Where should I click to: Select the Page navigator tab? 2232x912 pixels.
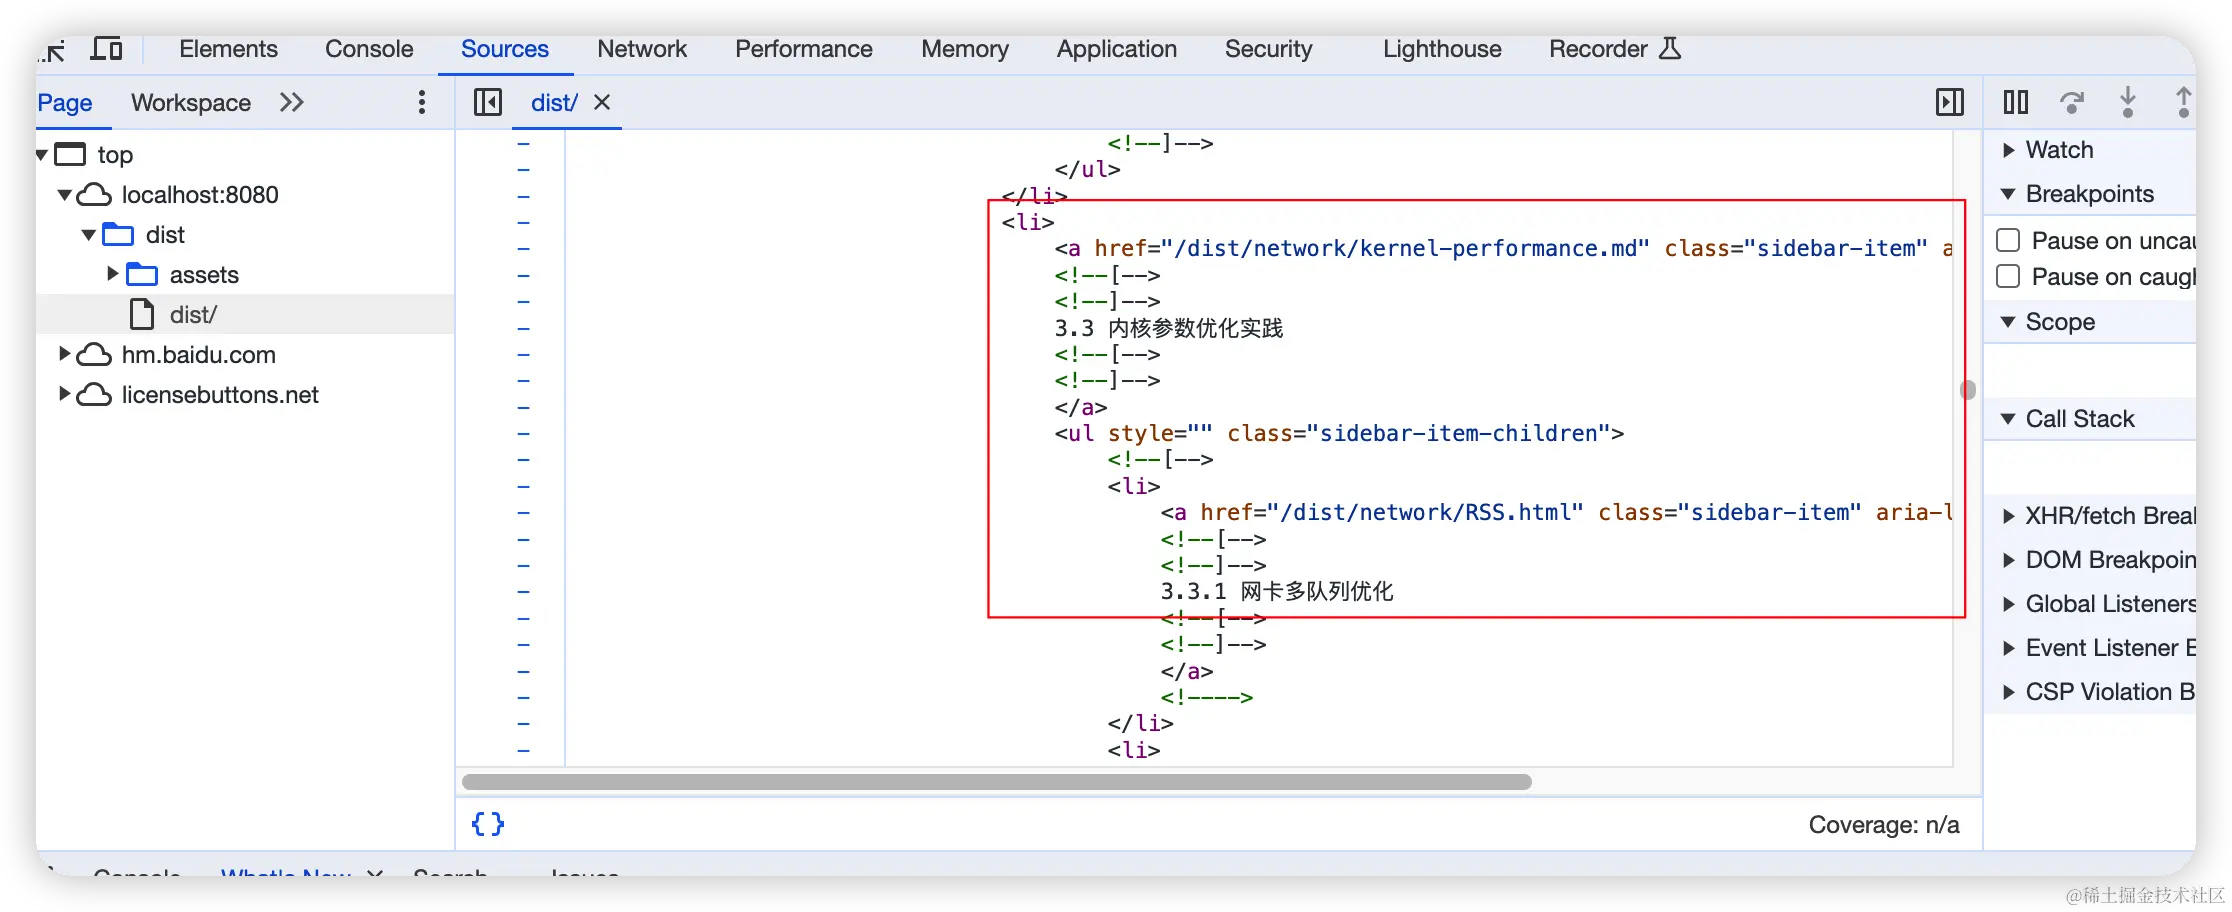coord(65,103)
